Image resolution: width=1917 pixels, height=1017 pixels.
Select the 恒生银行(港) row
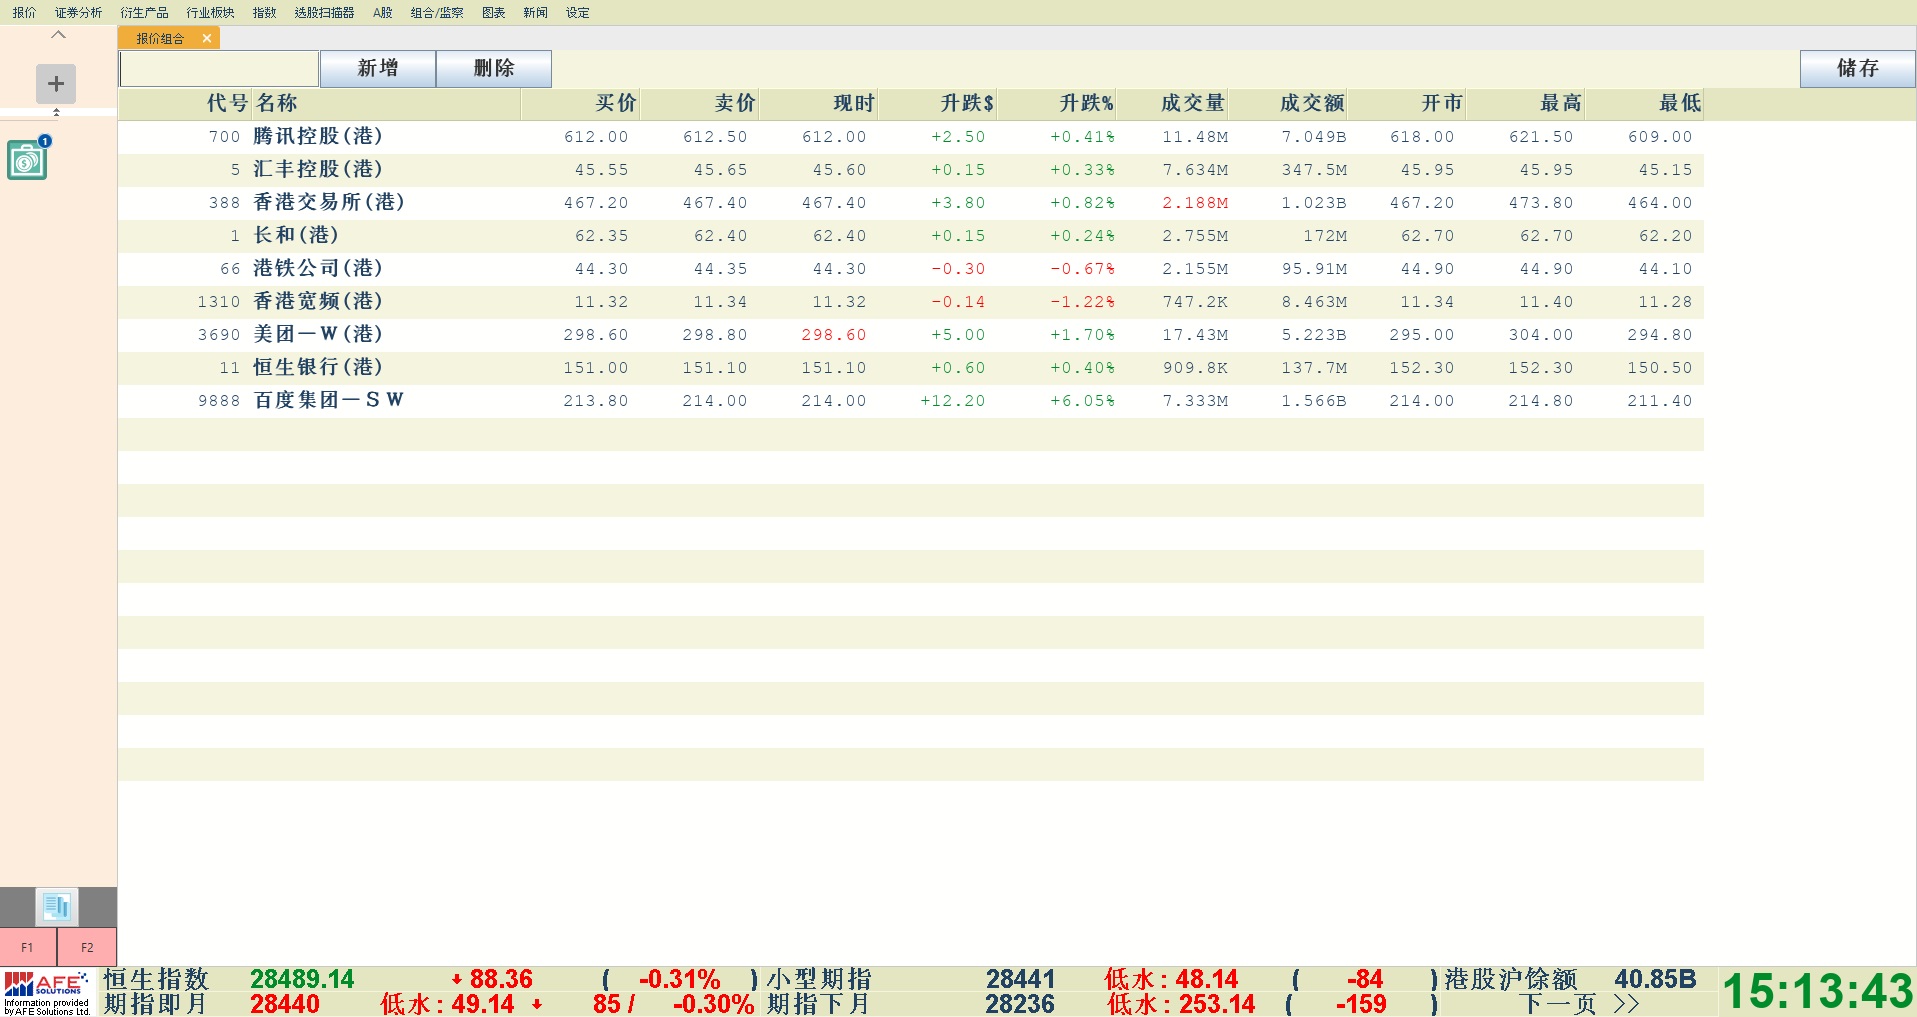911,368
